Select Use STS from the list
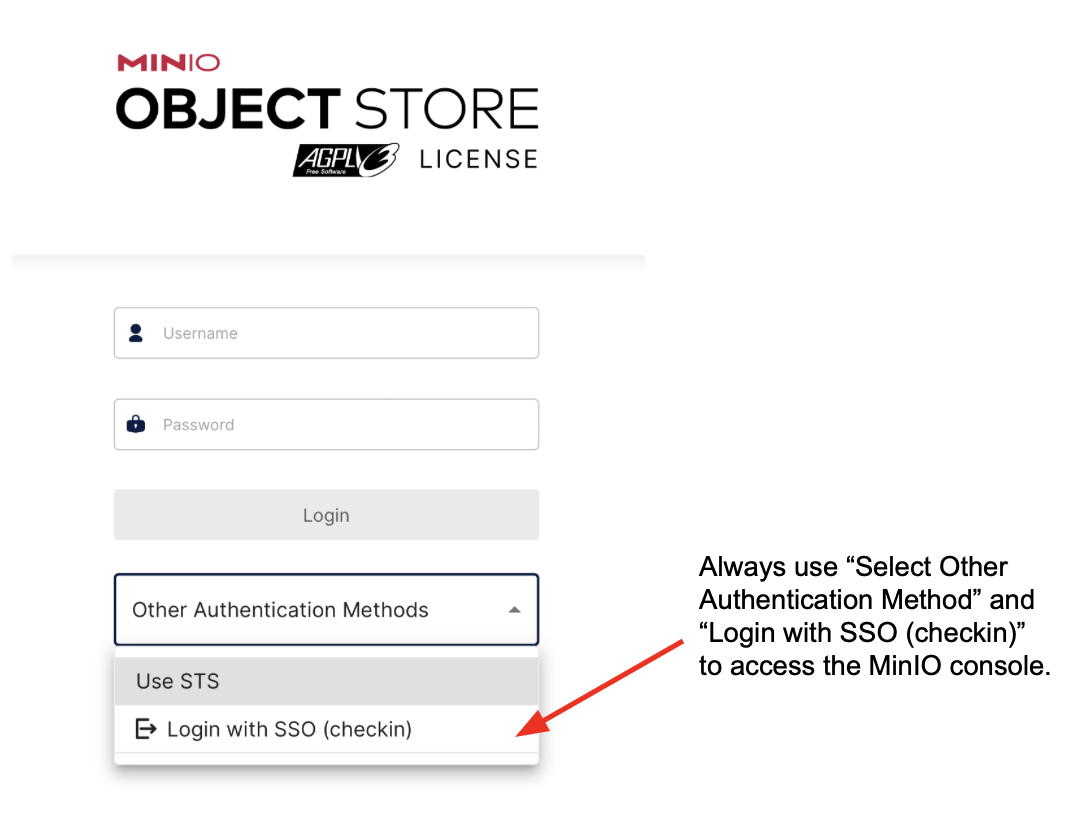 click(178, 681)
